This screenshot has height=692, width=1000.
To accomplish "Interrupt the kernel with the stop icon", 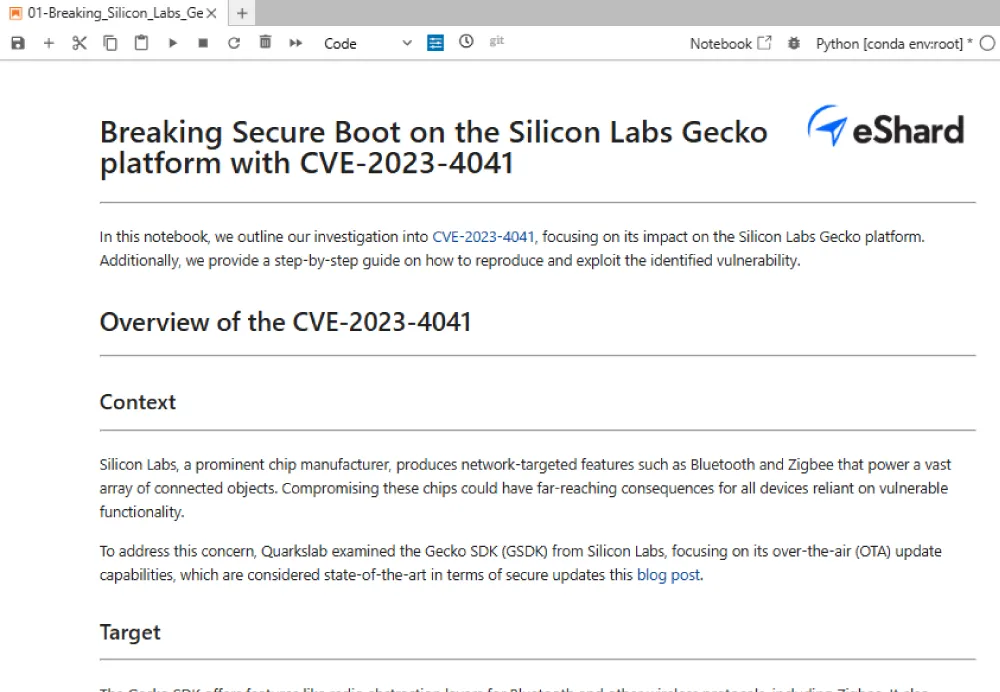I will (x=203, y=43).
